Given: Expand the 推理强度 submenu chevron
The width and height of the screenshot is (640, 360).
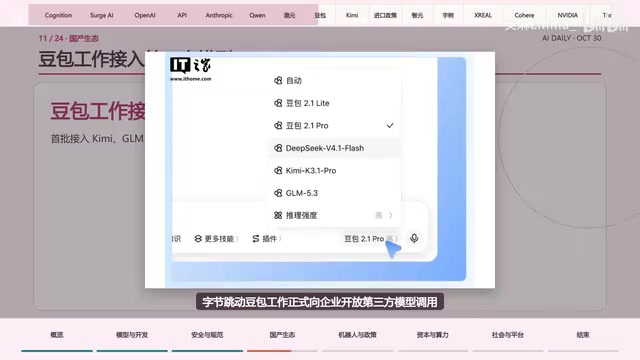Looking at the screenshot, I should tap(391, 215).
